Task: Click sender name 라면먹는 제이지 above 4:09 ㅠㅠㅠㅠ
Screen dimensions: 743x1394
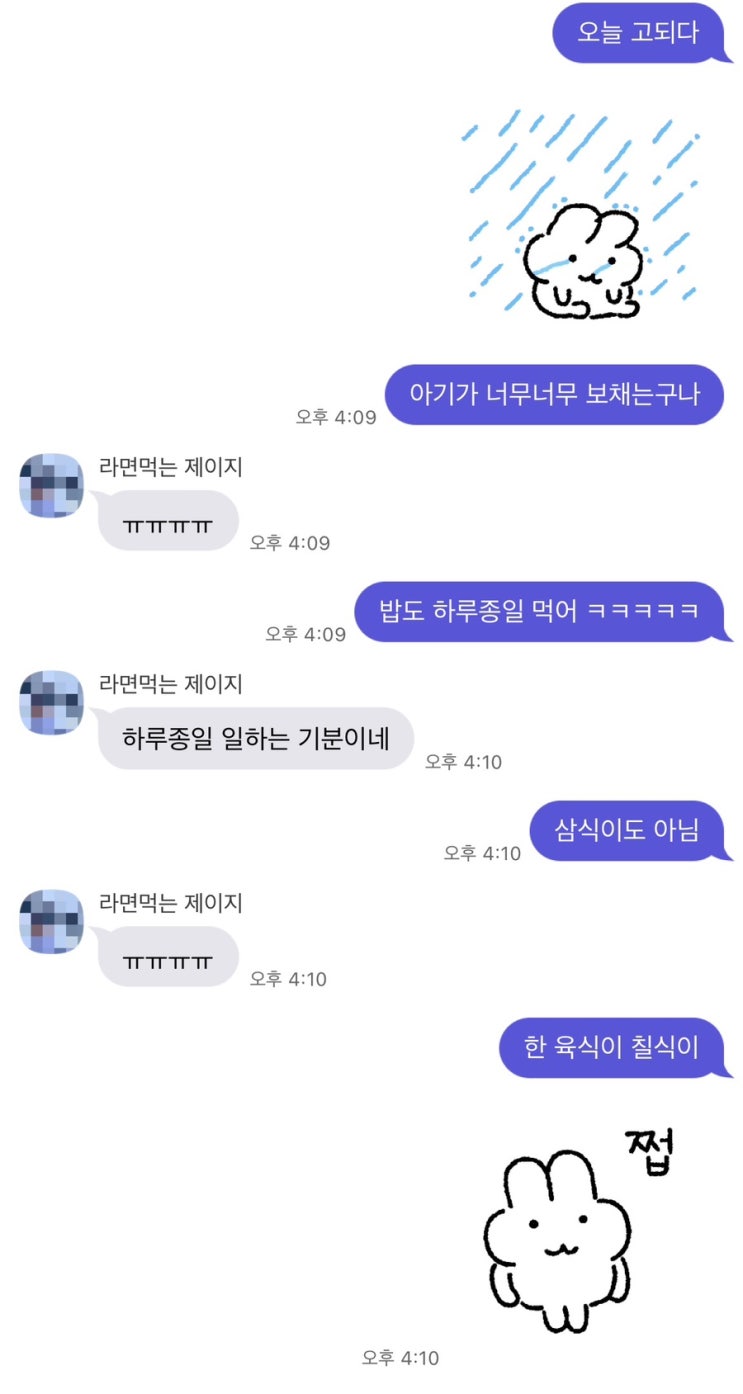Action: point(171,466)
